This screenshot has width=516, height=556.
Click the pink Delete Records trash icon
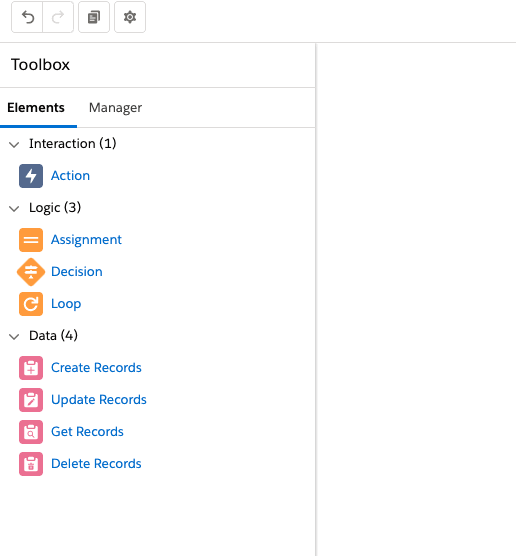point(31,464)
